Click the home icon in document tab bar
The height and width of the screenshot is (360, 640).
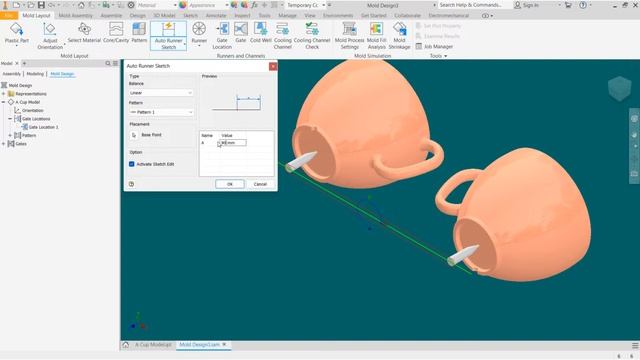126,345
